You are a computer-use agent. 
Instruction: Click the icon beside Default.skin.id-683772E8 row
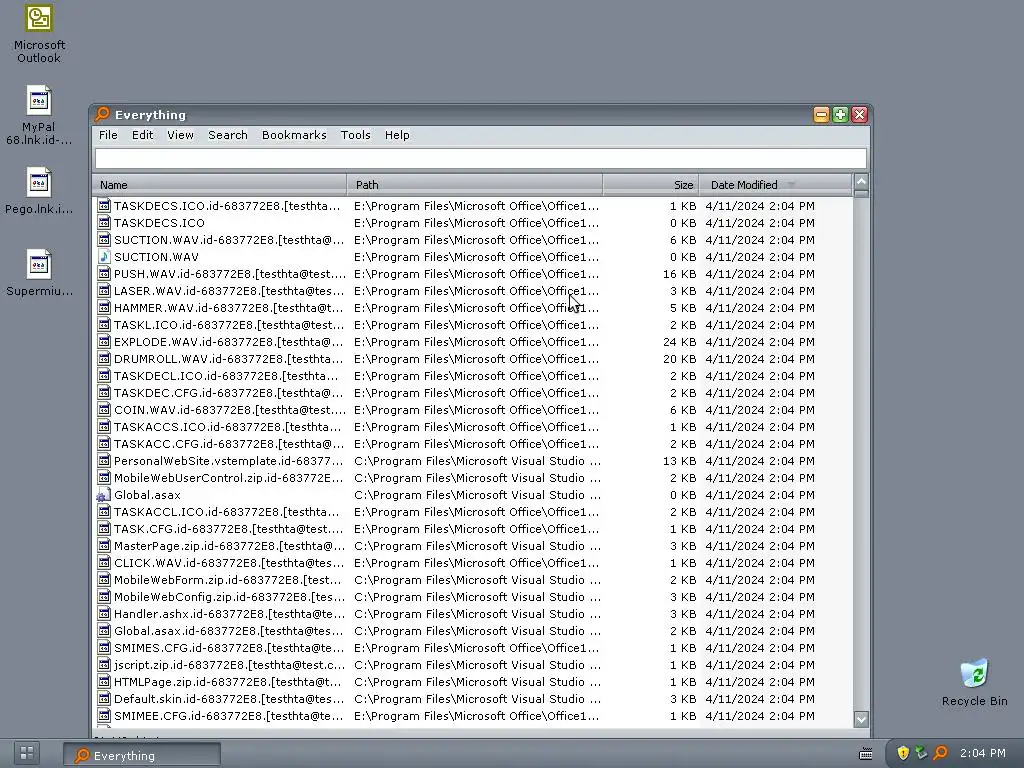pos(104,699)
